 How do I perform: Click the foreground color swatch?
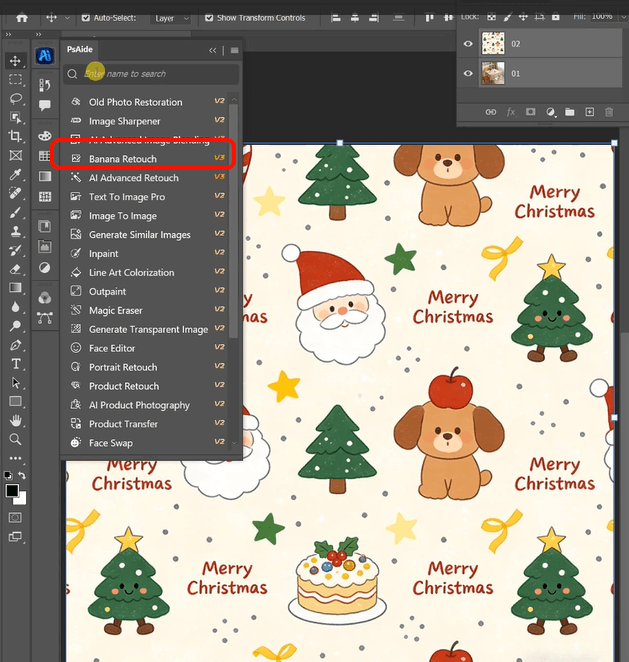tap(12, 491)
